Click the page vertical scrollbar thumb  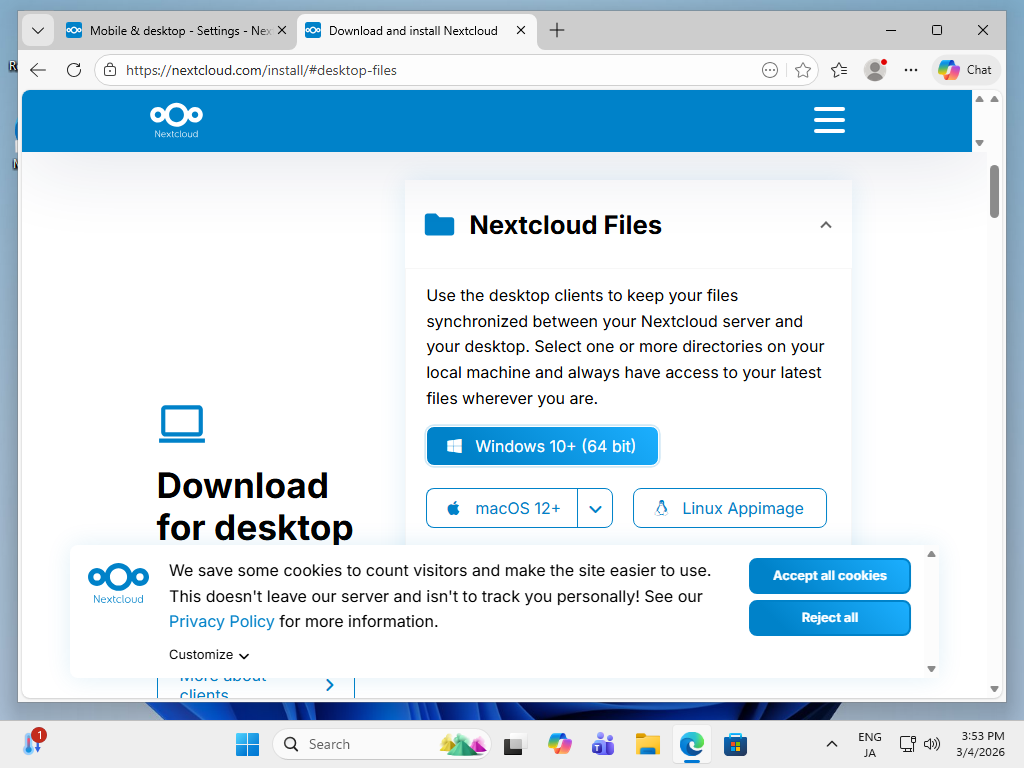tap(994, 191)
